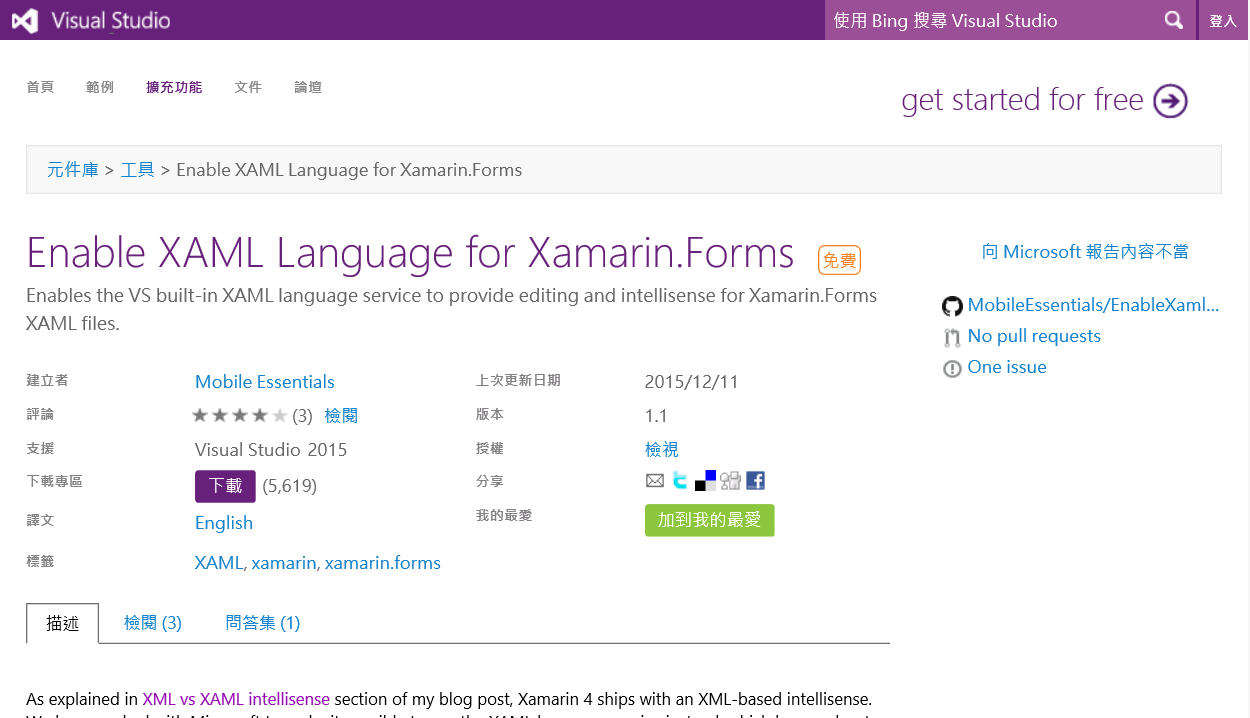1250x718 pixels.
Task: Click 向 Microsoft 報告內容不當 link
Action: coord(1085,252)
